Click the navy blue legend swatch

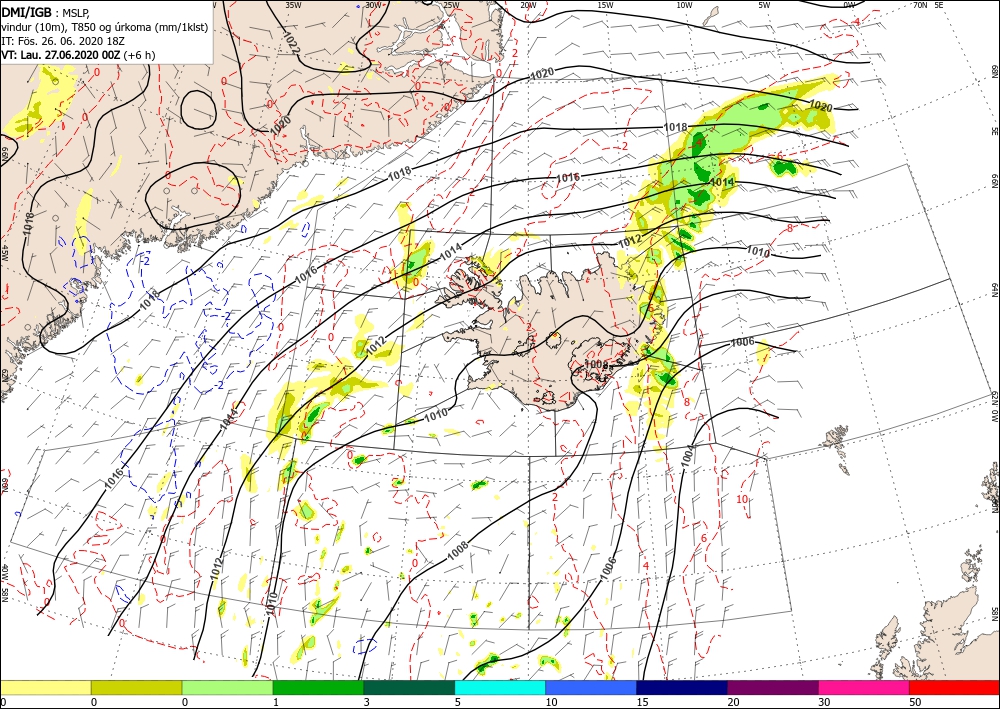pyautogui.click(x=682, y=687)
